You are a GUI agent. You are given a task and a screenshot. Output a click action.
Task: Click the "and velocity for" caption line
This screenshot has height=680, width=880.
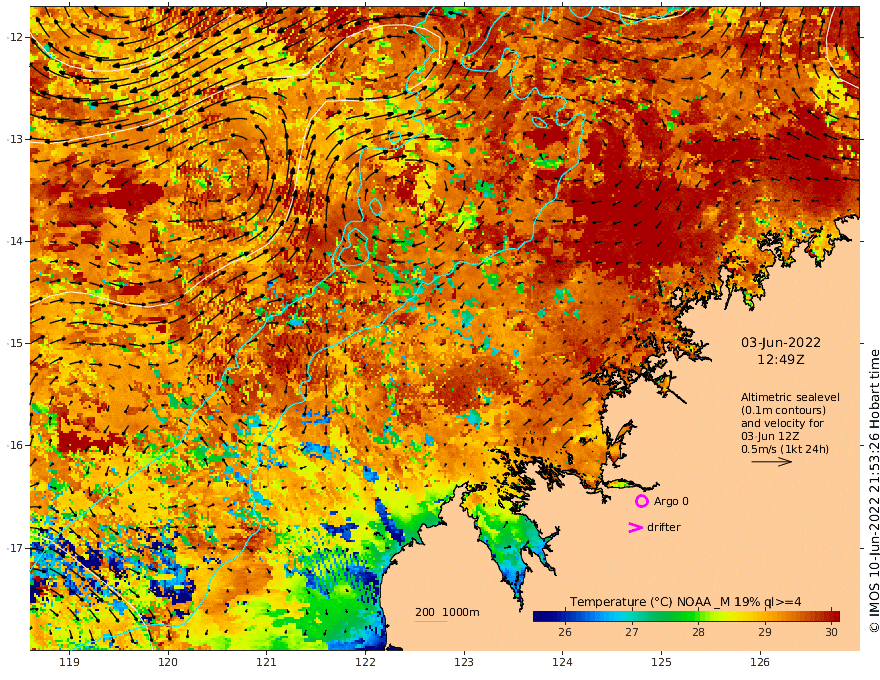point(782,423)
